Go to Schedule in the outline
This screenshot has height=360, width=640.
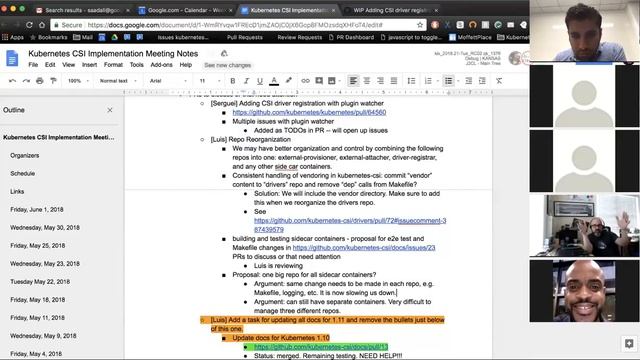click(22, 173)
